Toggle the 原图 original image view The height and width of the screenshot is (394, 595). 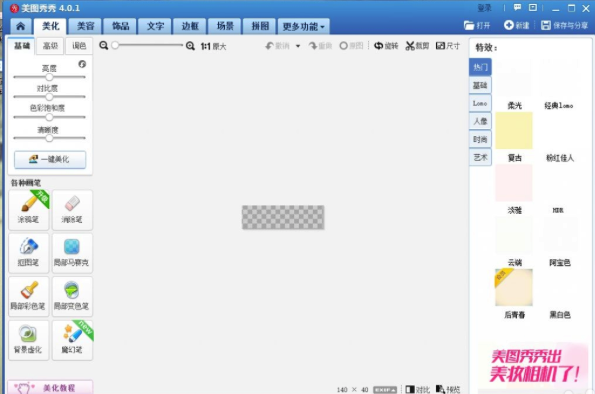click(351, 46)
